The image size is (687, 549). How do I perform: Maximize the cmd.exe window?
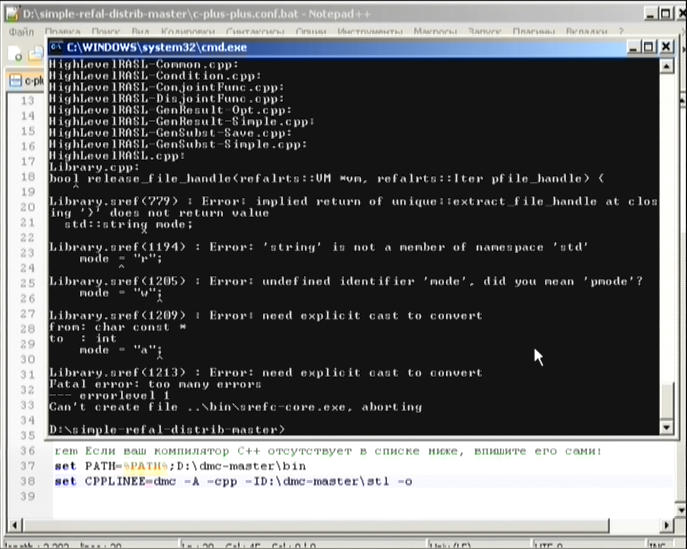pyautogui.click(x=649, y=46)
